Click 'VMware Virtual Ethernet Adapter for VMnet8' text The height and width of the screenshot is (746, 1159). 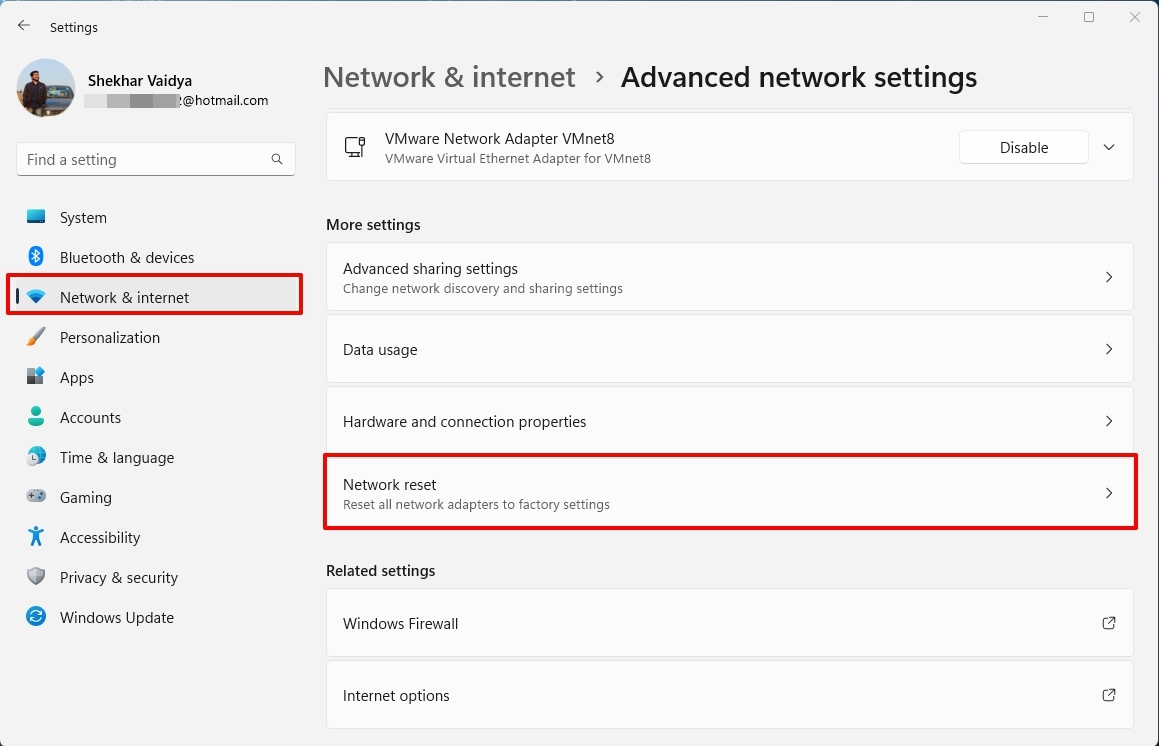tap(517, 158)
